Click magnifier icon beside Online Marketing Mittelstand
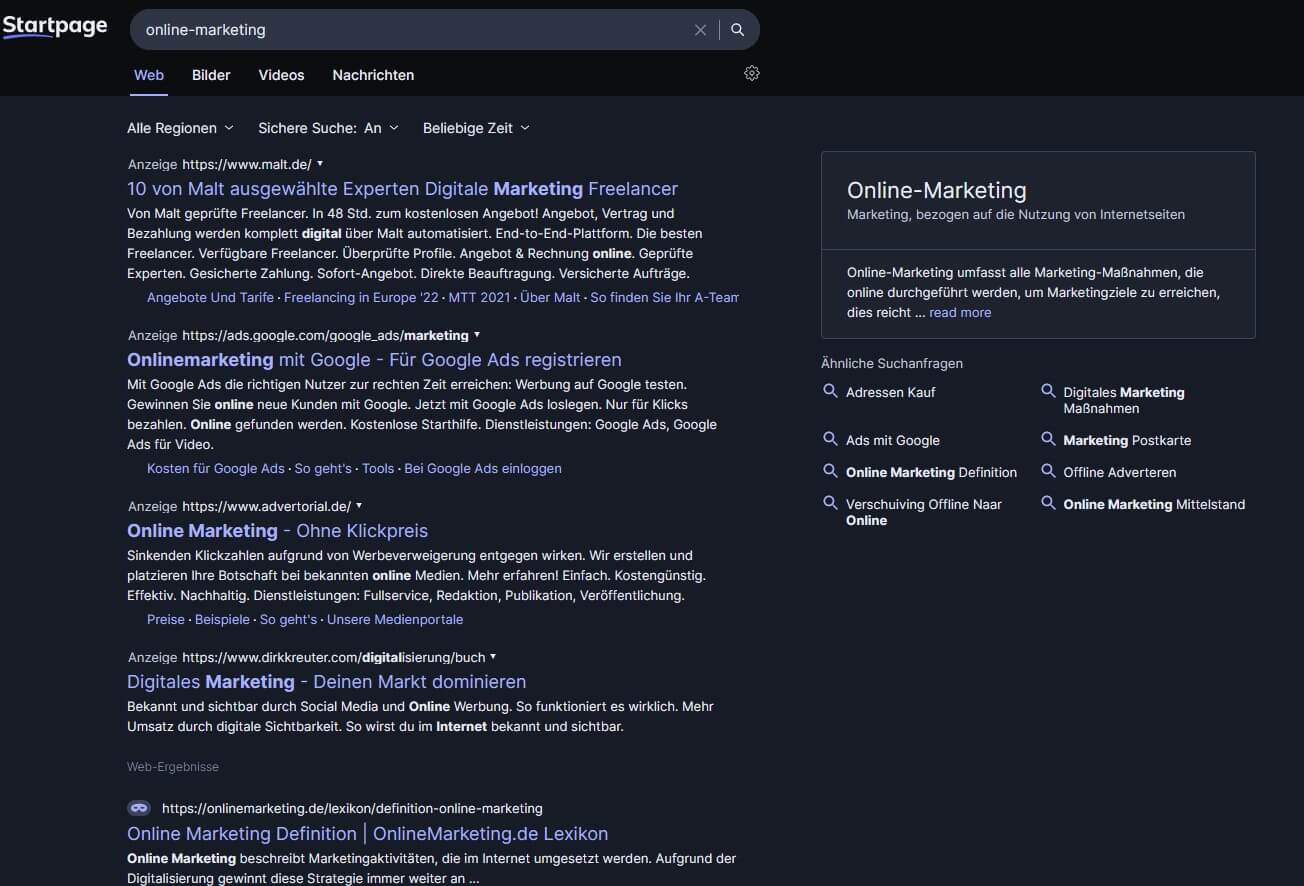 pos(1048,503)
